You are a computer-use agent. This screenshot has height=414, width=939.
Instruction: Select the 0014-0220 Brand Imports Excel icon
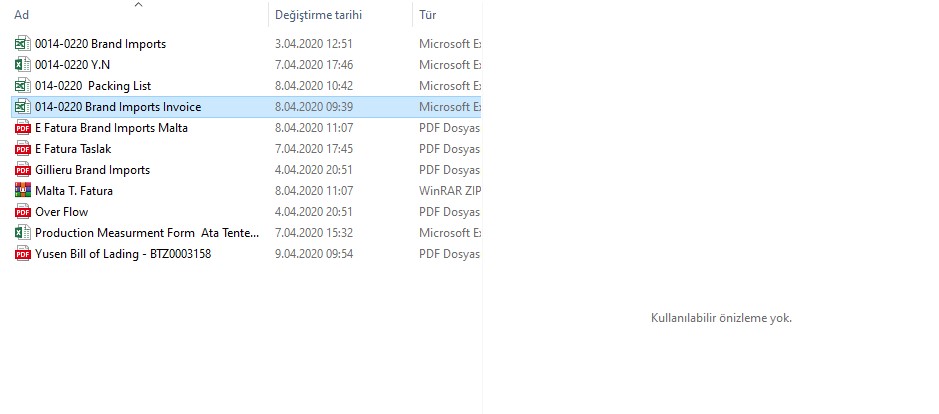point(23,44)
